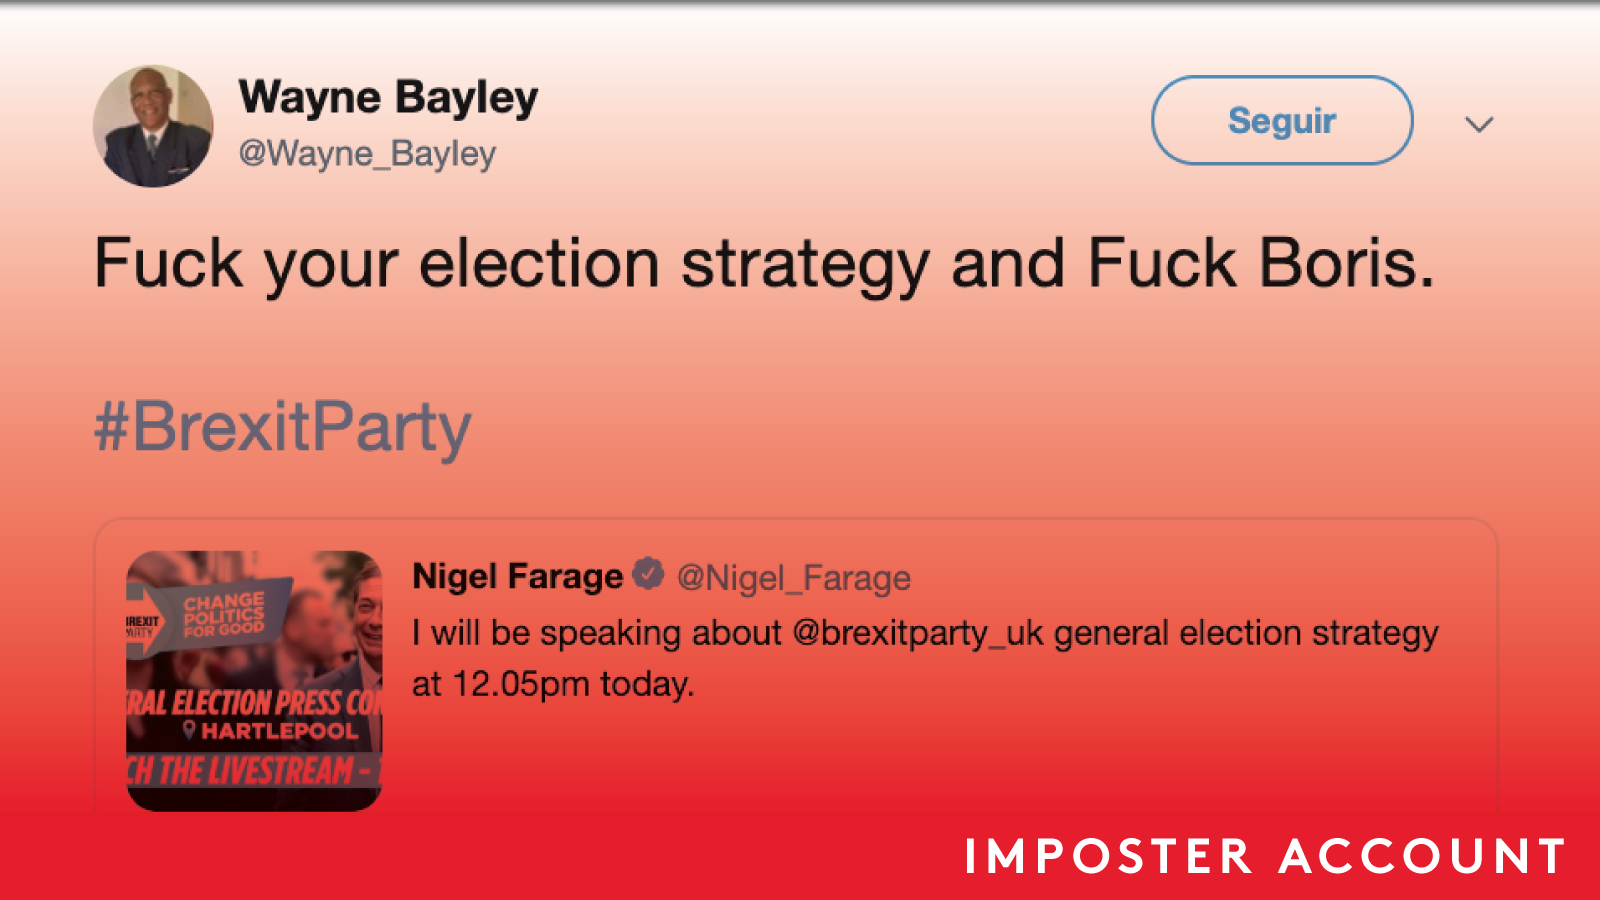Click the main tweet text about election strategy
The image size is (1600, 900).
click(764, 264)
